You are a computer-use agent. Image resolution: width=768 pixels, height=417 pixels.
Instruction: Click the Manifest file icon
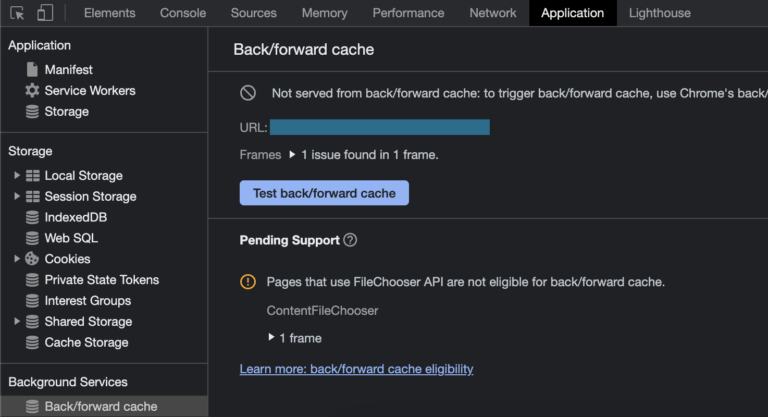pos(32,70)
